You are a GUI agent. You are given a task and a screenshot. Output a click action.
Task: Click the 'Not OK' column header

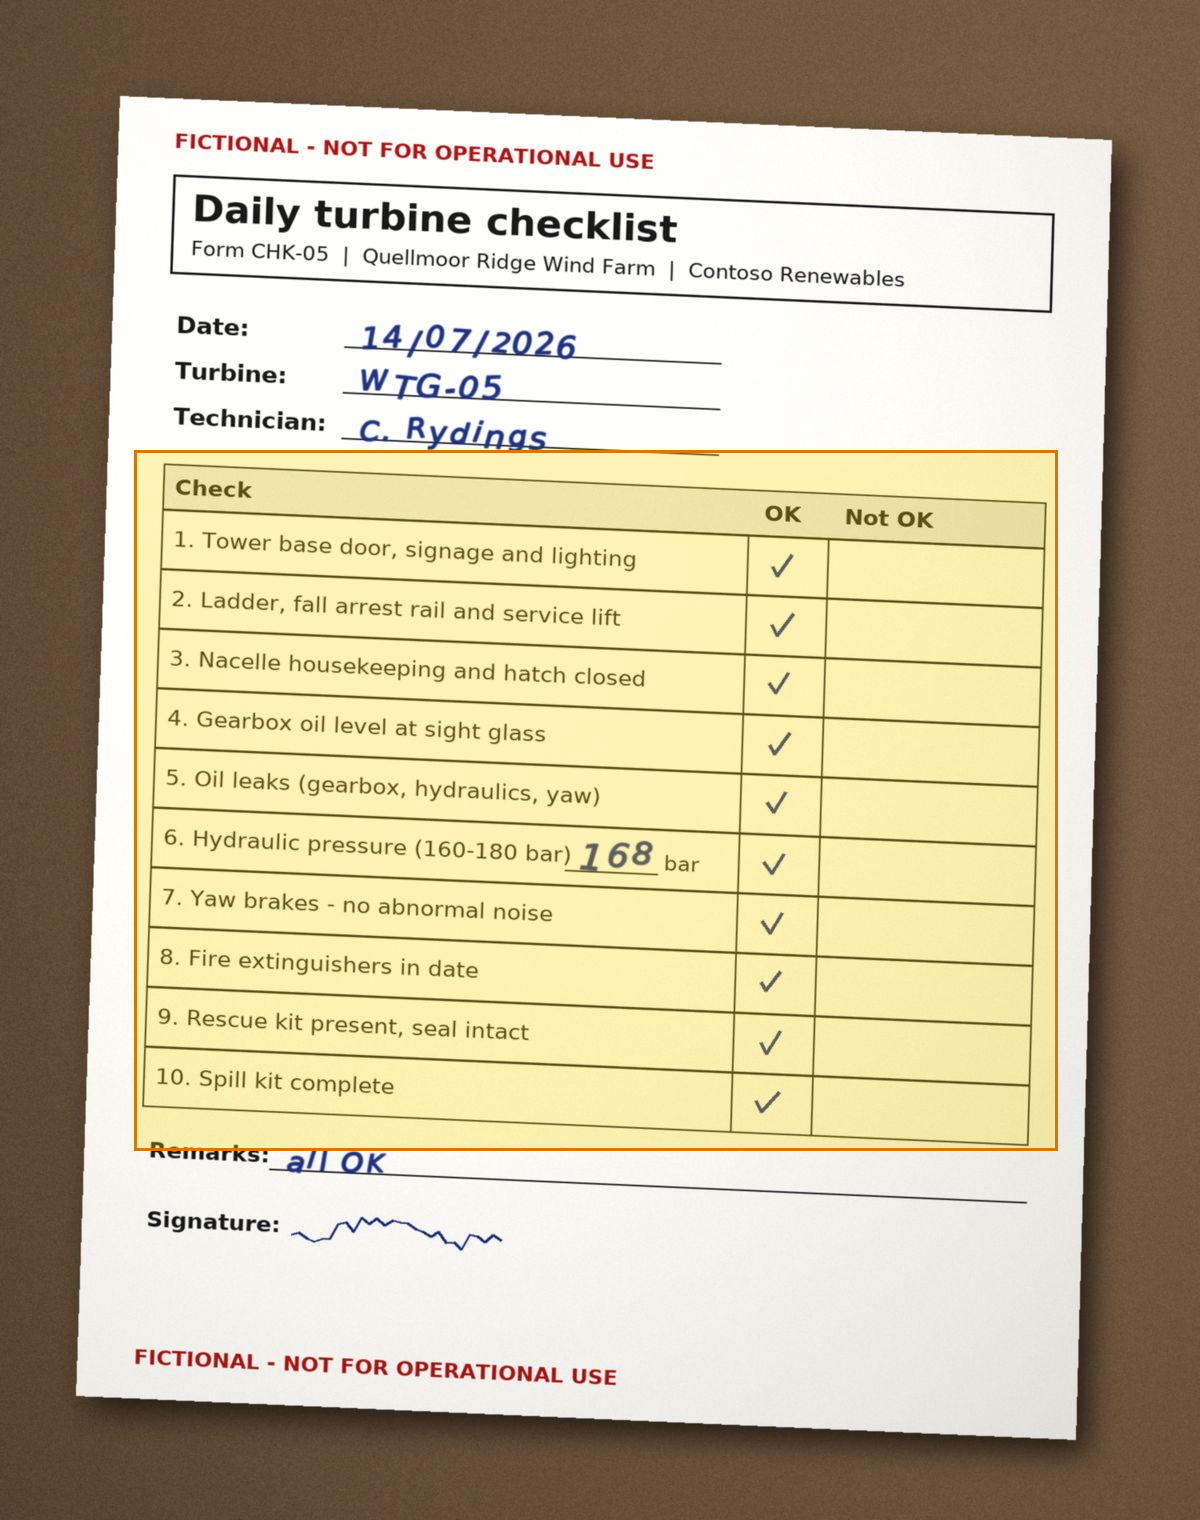pyautogui.click(x=889, y=519)
